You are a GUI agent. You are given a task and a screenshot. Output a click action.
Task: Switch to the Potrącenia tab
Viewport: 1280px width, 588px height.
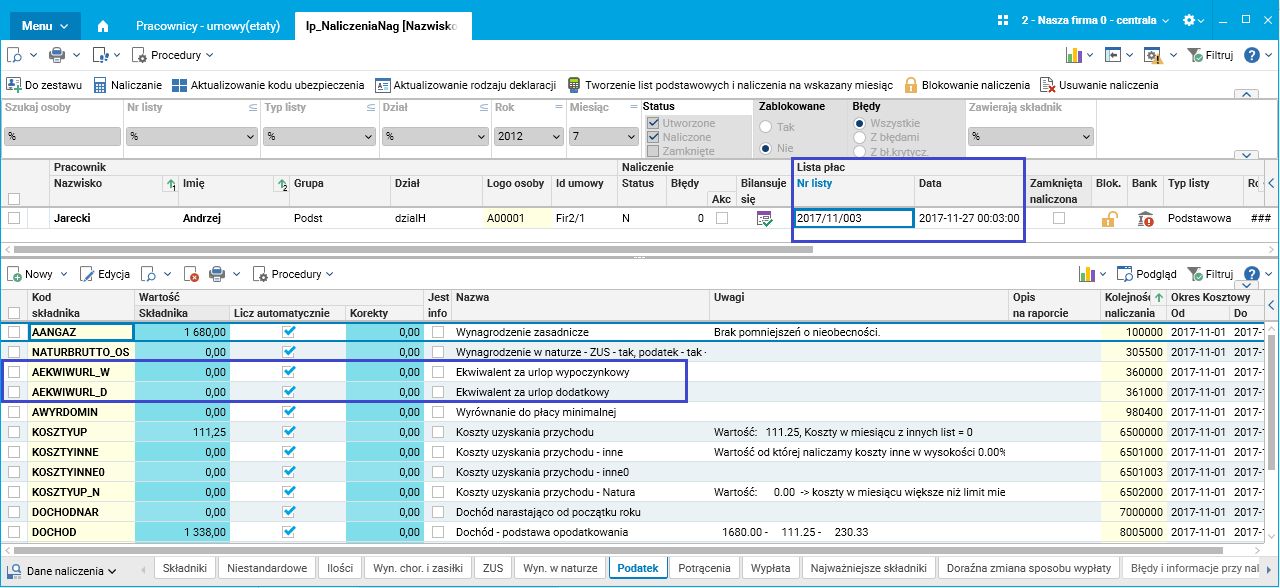(704, 568)
